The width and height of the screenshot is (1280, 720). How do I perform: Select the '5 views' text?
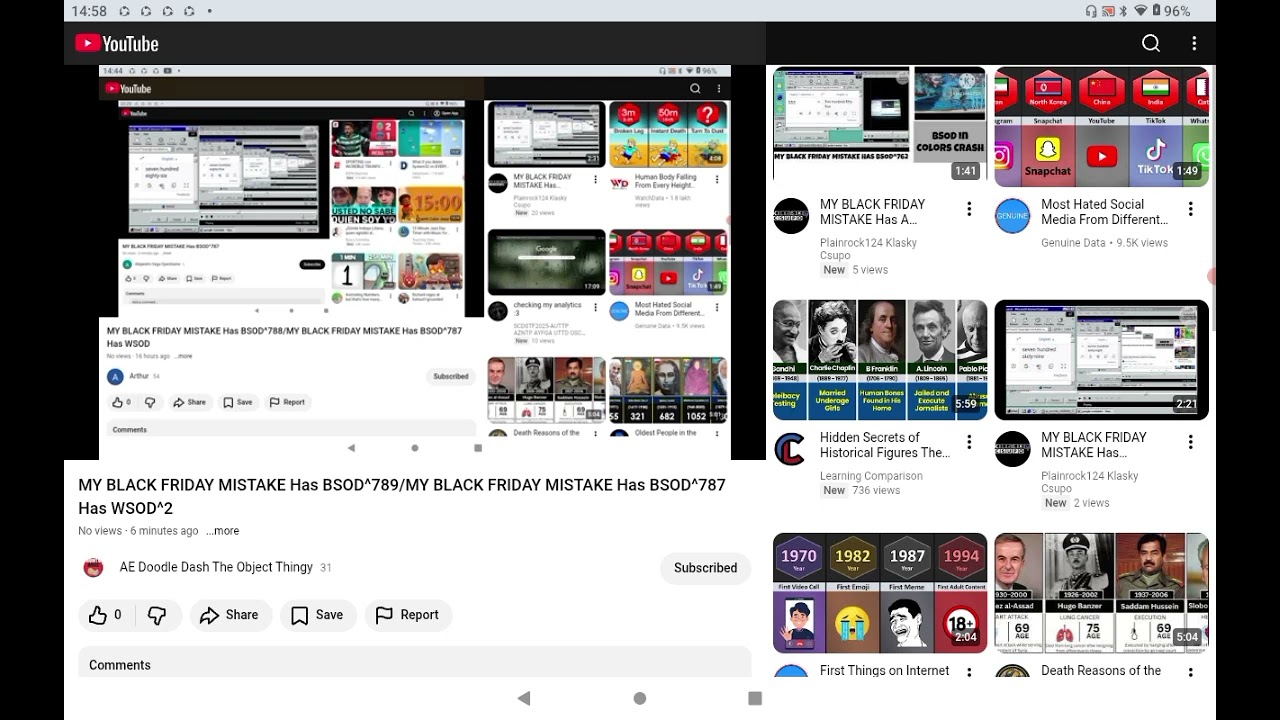[x=871, y=270]
